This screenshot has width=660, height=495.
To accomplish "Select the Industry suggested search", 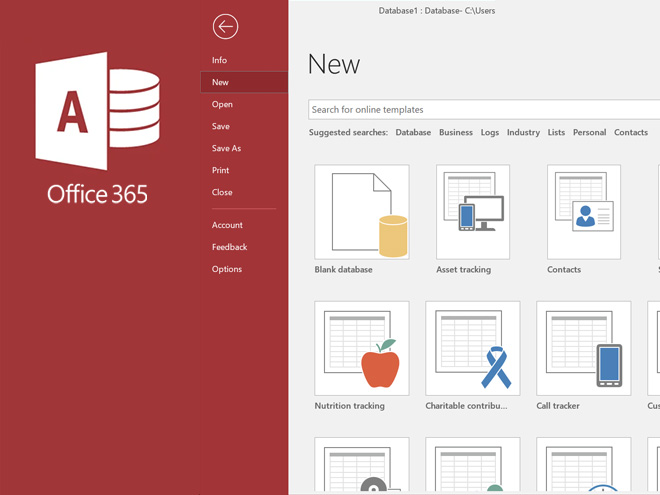I will pos(523,133).
